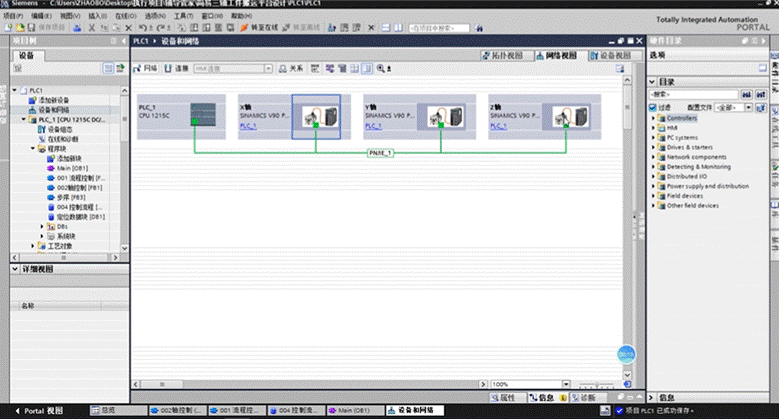Click the new project icon
The image size is (779, 419).
[x=8, y=28]
